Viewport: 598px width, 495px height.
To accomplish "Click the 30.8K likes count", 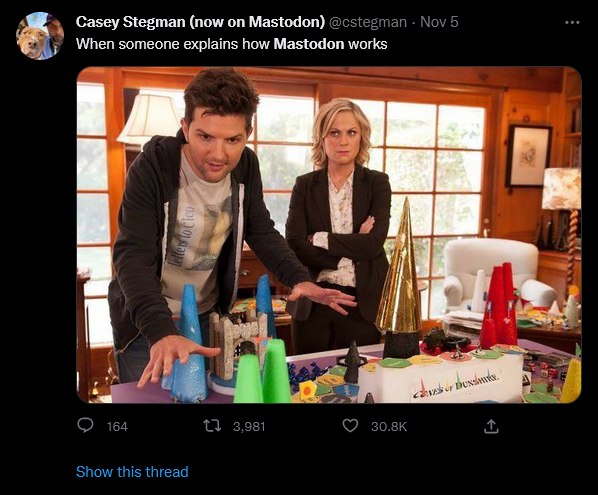I will click(x=389, y=426).
